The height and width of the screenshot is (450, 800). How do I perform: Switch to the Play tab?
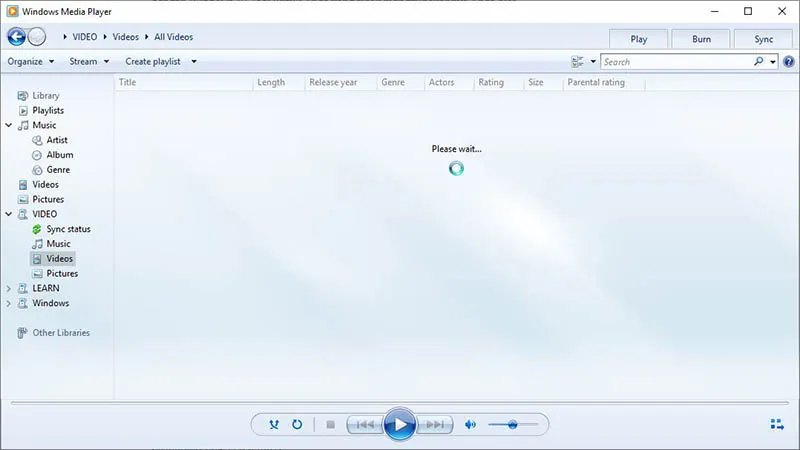tap(638, 39)
